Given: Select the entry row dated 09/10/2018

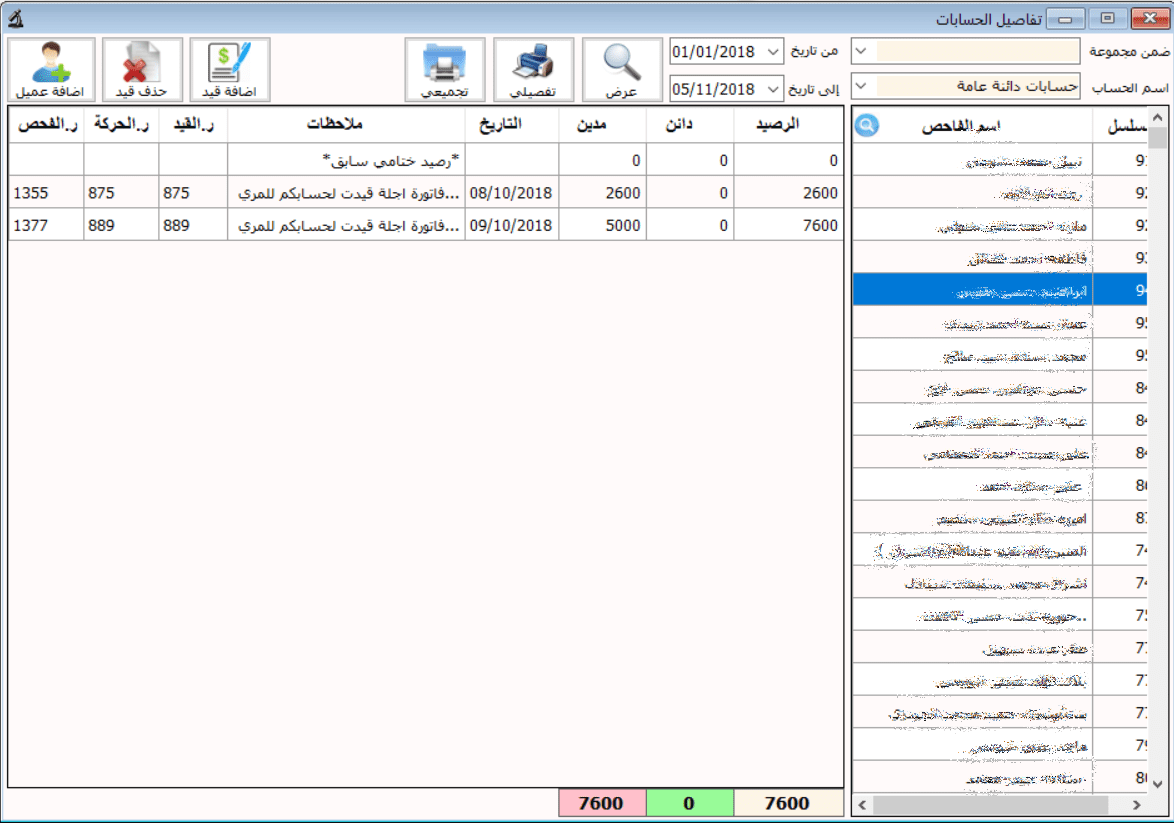Looking at the screenshot, I should (x=425, y=226).
